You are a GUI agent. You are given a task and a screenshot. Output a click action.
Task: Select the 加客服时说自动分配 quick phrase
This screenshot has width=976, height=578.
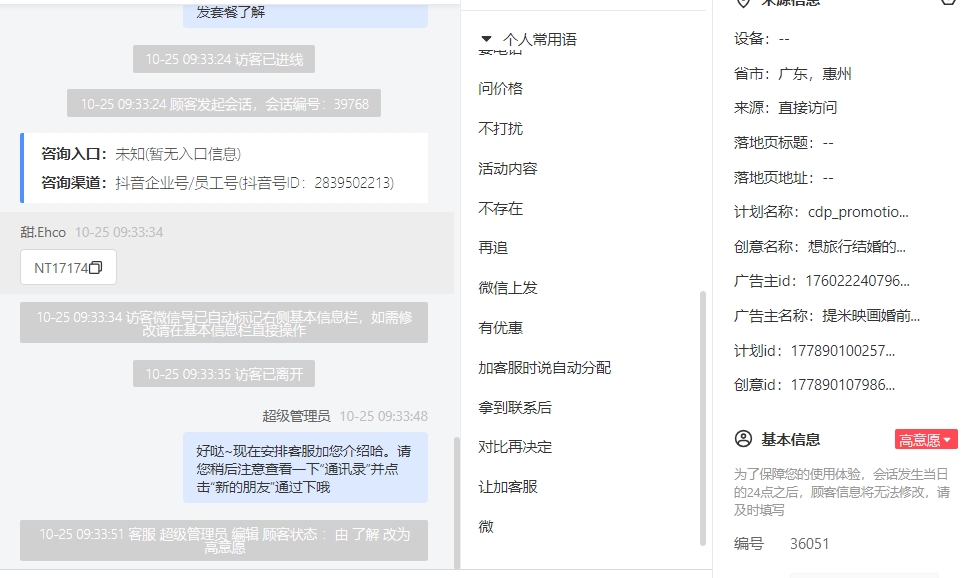[x=545, y=367]
